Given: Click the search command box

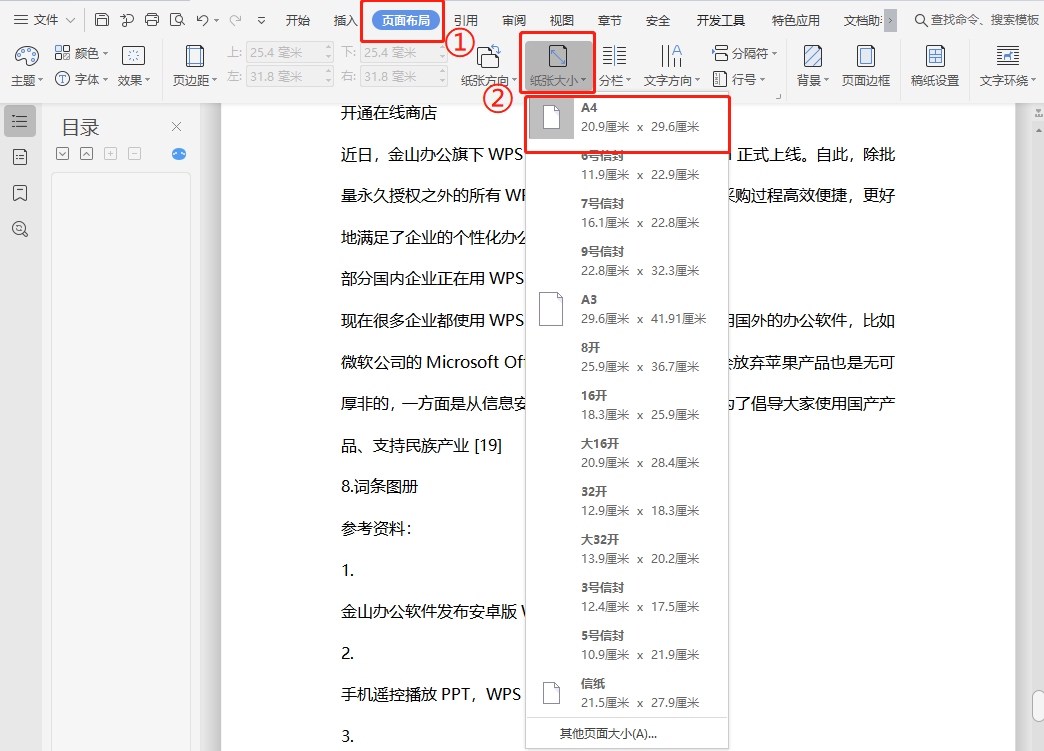Looking at the screenshot, I should tap(976, 20).
